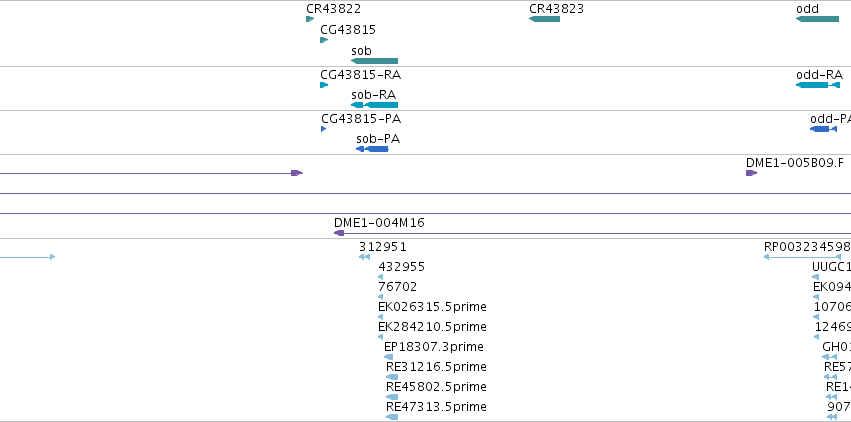Select the sob-RA label

point(373,95)
